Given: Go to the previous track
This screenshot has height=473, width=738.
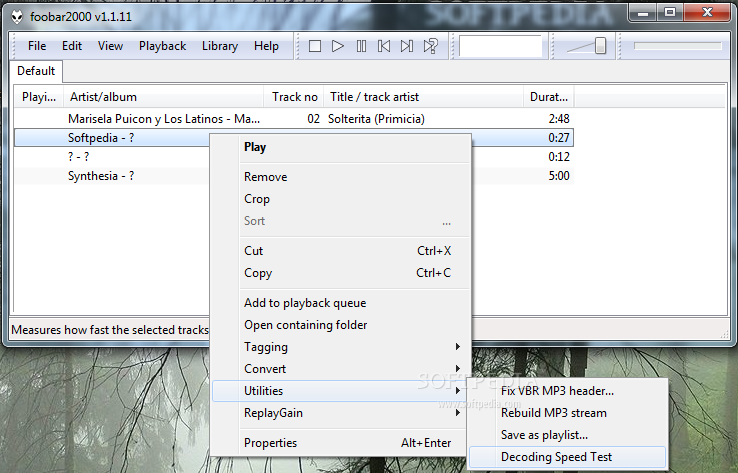Looking at the screenshot, I should [384, 46].
